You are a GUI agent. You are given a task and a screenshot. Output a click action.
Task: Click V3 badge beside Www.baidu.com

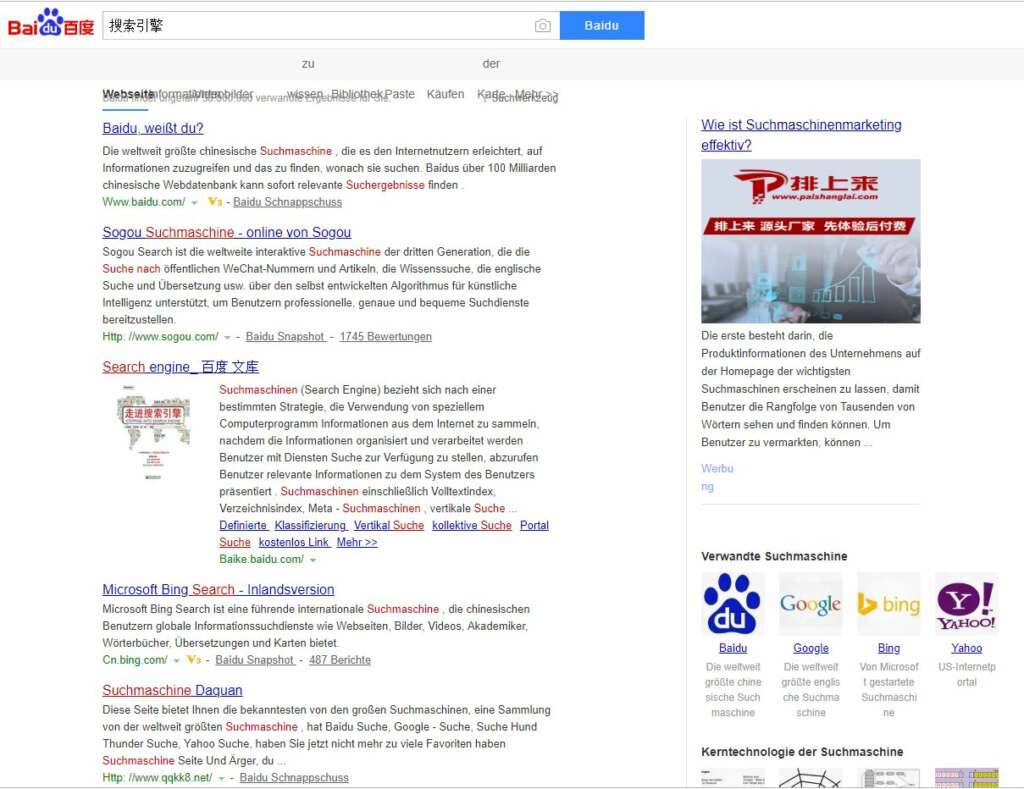click(x=215, y=201)
